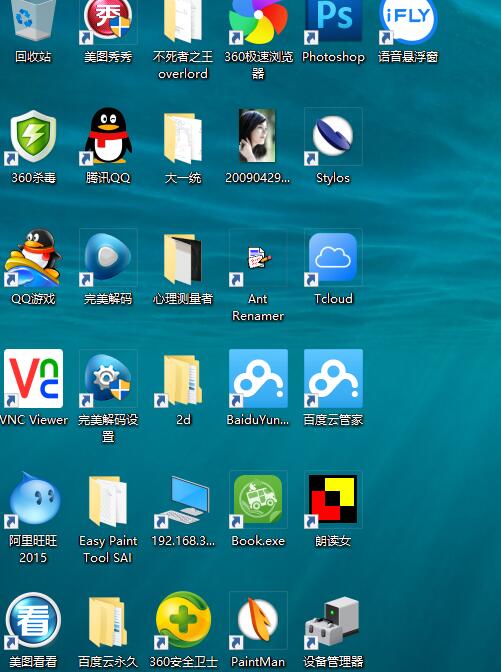Launch 腾讯QQ penguin icon

coord(108,136)
